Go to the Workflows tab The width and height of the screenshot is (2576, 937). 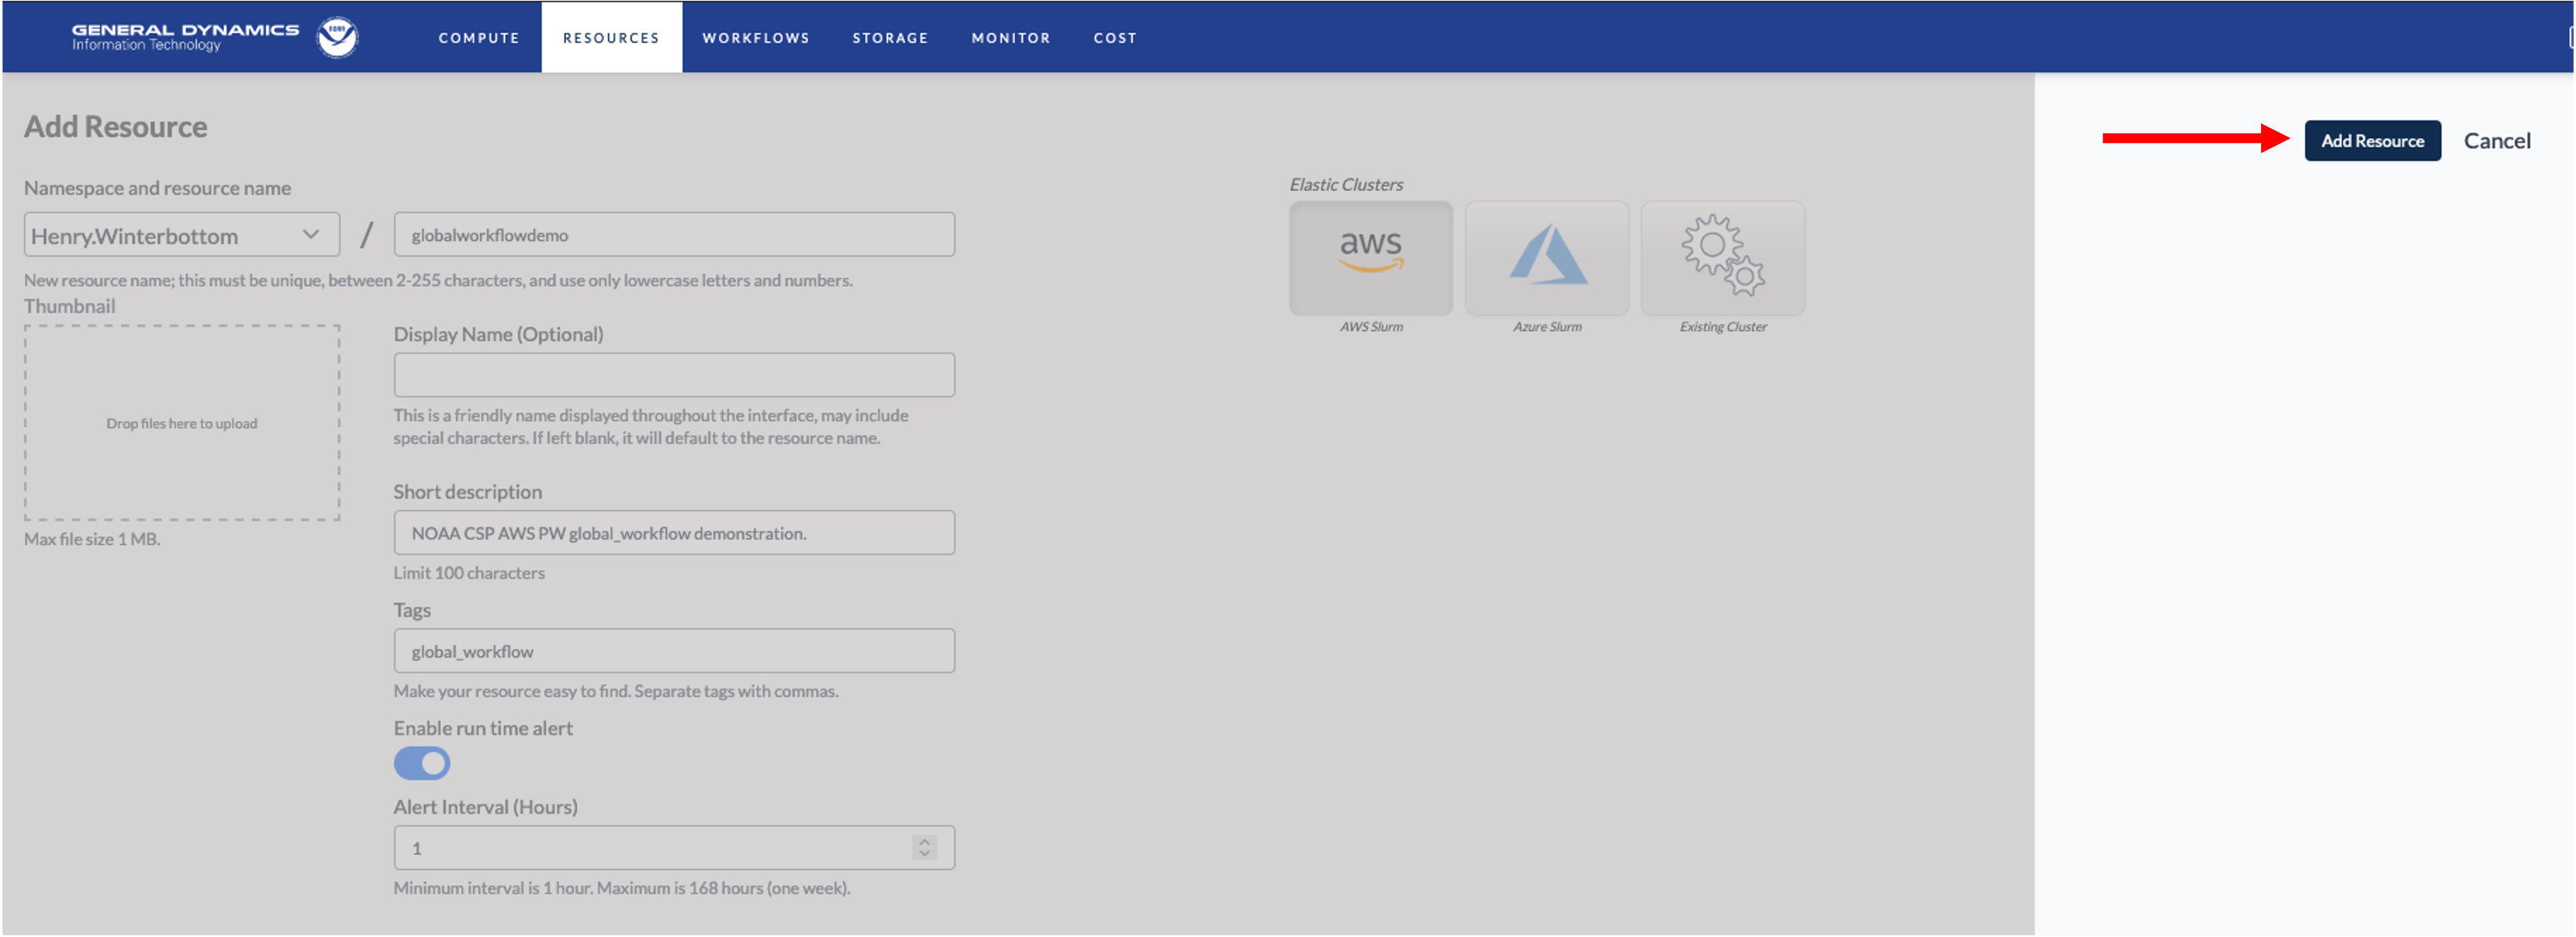(755, 38)
